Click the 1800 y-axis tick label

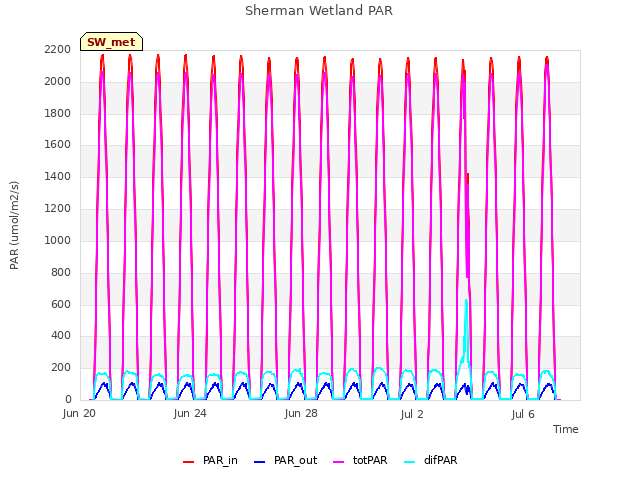58,113
